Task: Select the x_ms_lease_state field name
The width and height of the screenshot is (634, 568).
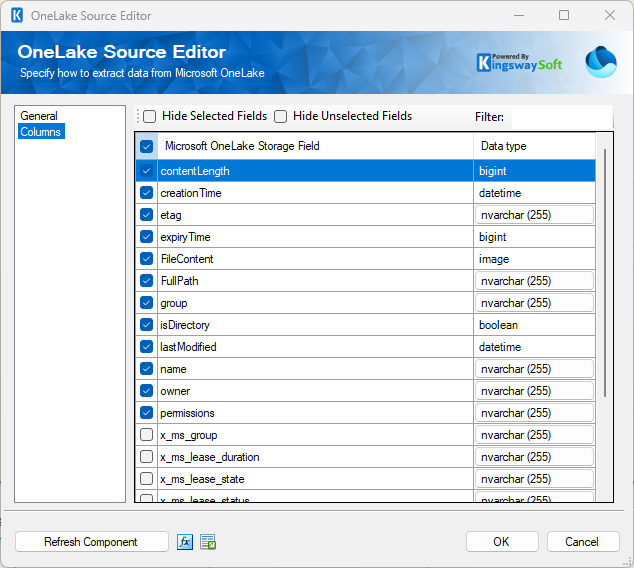Action: click(x=202, y=479)
